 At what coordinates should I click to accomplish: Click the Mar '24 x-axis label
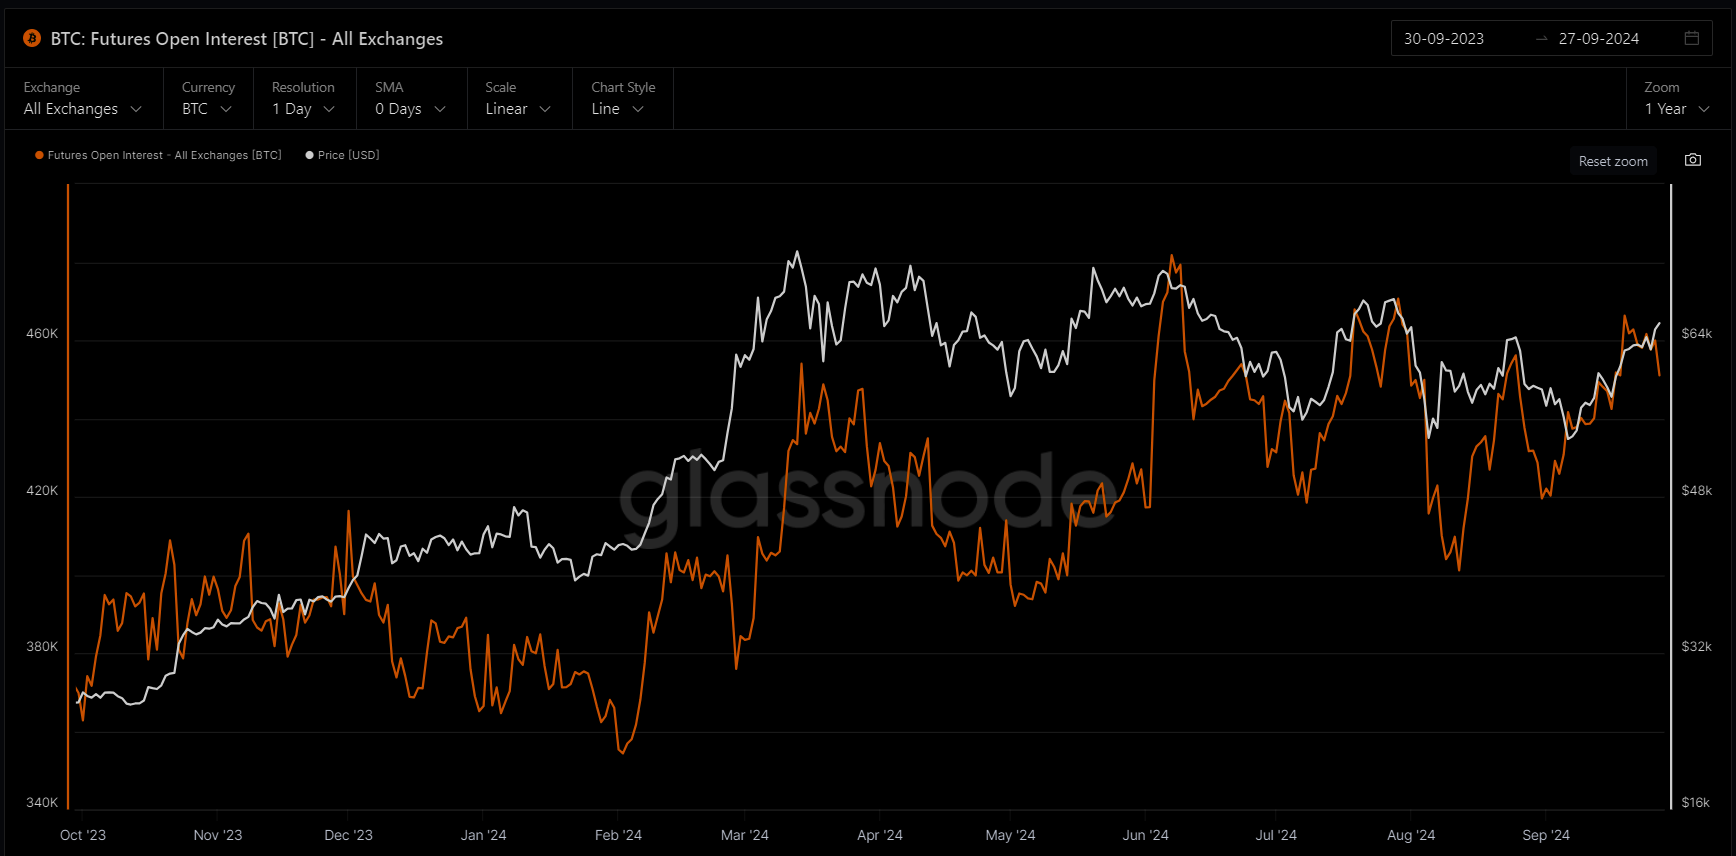[x=745, y=835]
